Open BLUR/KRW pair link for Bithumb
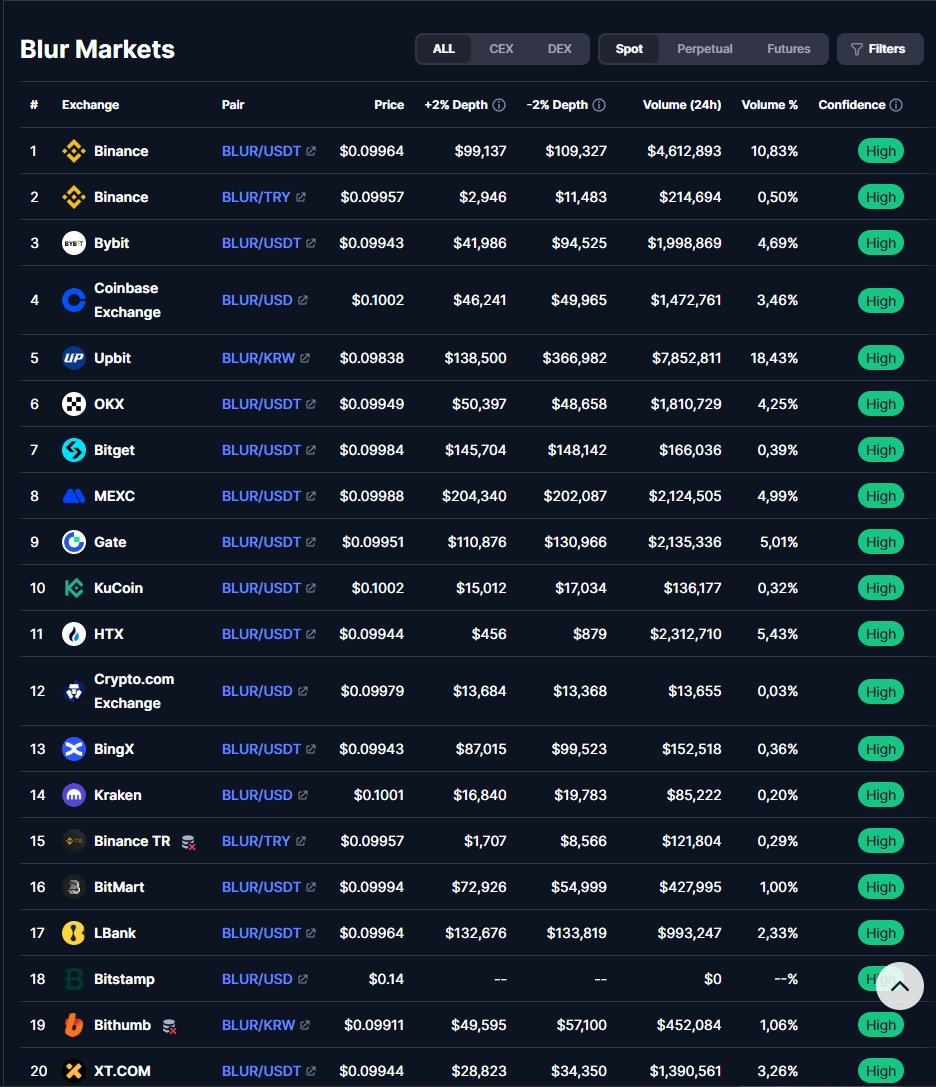The width and height of the screenshot is (936, 1087). tap(266, 1025)
